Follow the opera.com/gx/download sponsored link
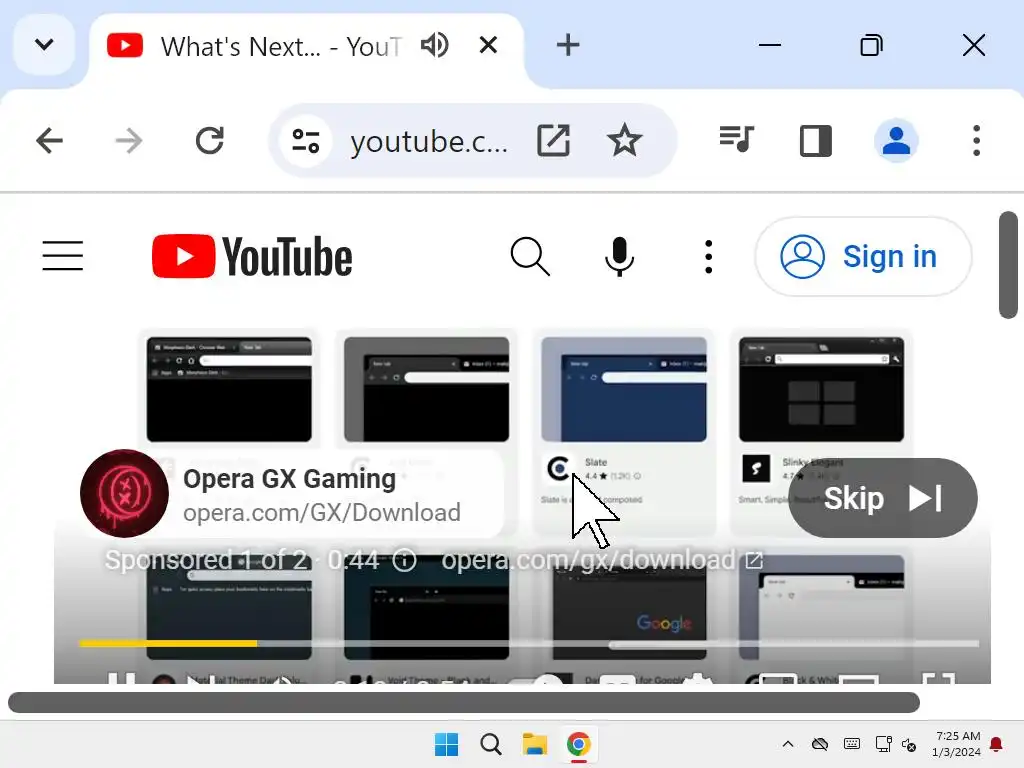The image size is (1024, 768). click(x=602, y=560)
